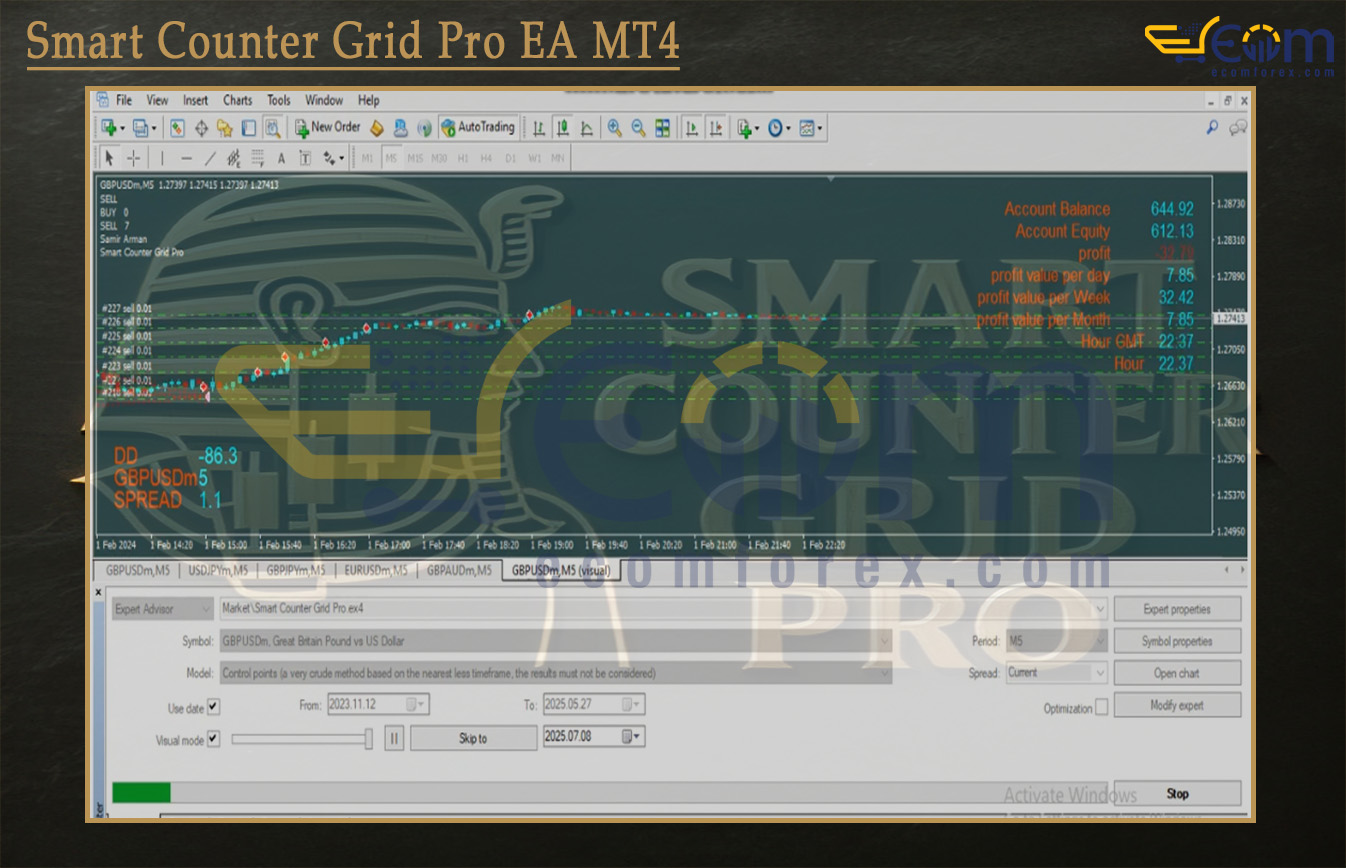Click the tile windows icon
This screenshot has width=1346, height=868.
coord(663,128)
